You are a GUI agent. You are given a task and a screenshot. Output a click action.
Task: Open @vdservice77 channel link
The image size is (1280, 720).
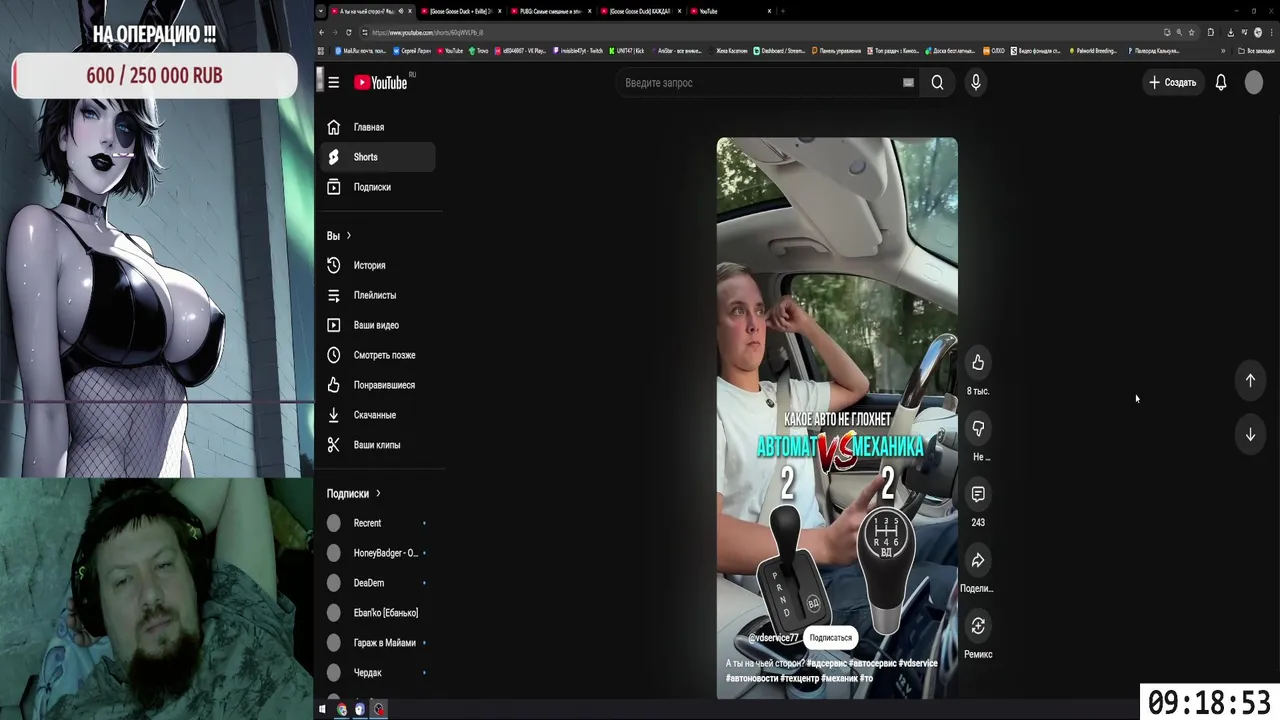click(x=773, y=638)
